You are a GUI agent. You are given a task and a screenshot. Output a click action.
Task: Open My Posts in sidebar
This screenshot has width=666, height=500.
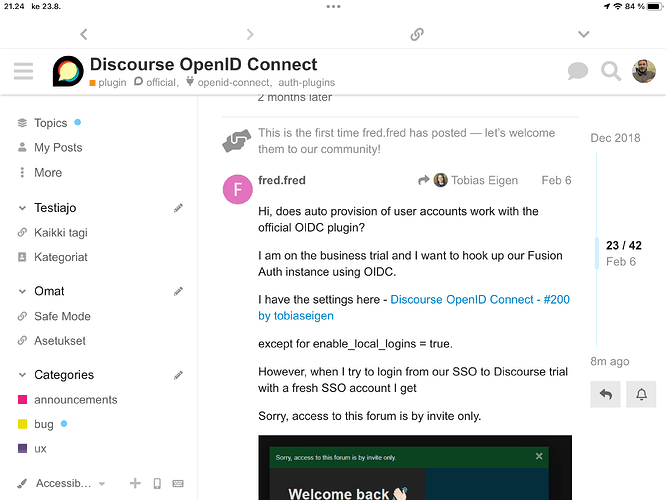(58, 148)
